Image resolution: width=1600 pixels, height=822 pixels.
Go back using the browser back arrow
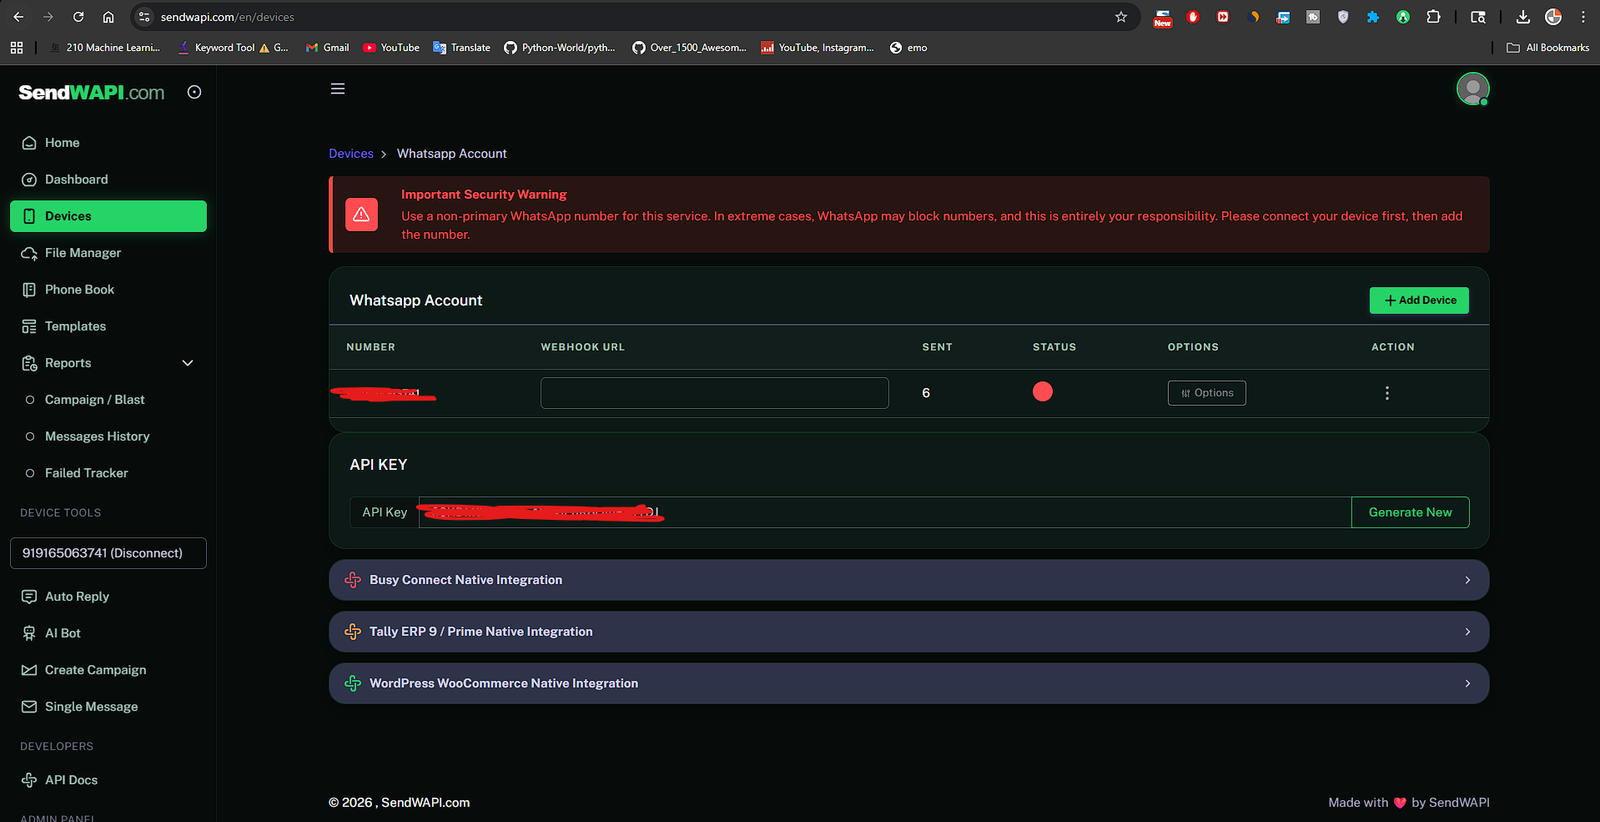(18, 17)
